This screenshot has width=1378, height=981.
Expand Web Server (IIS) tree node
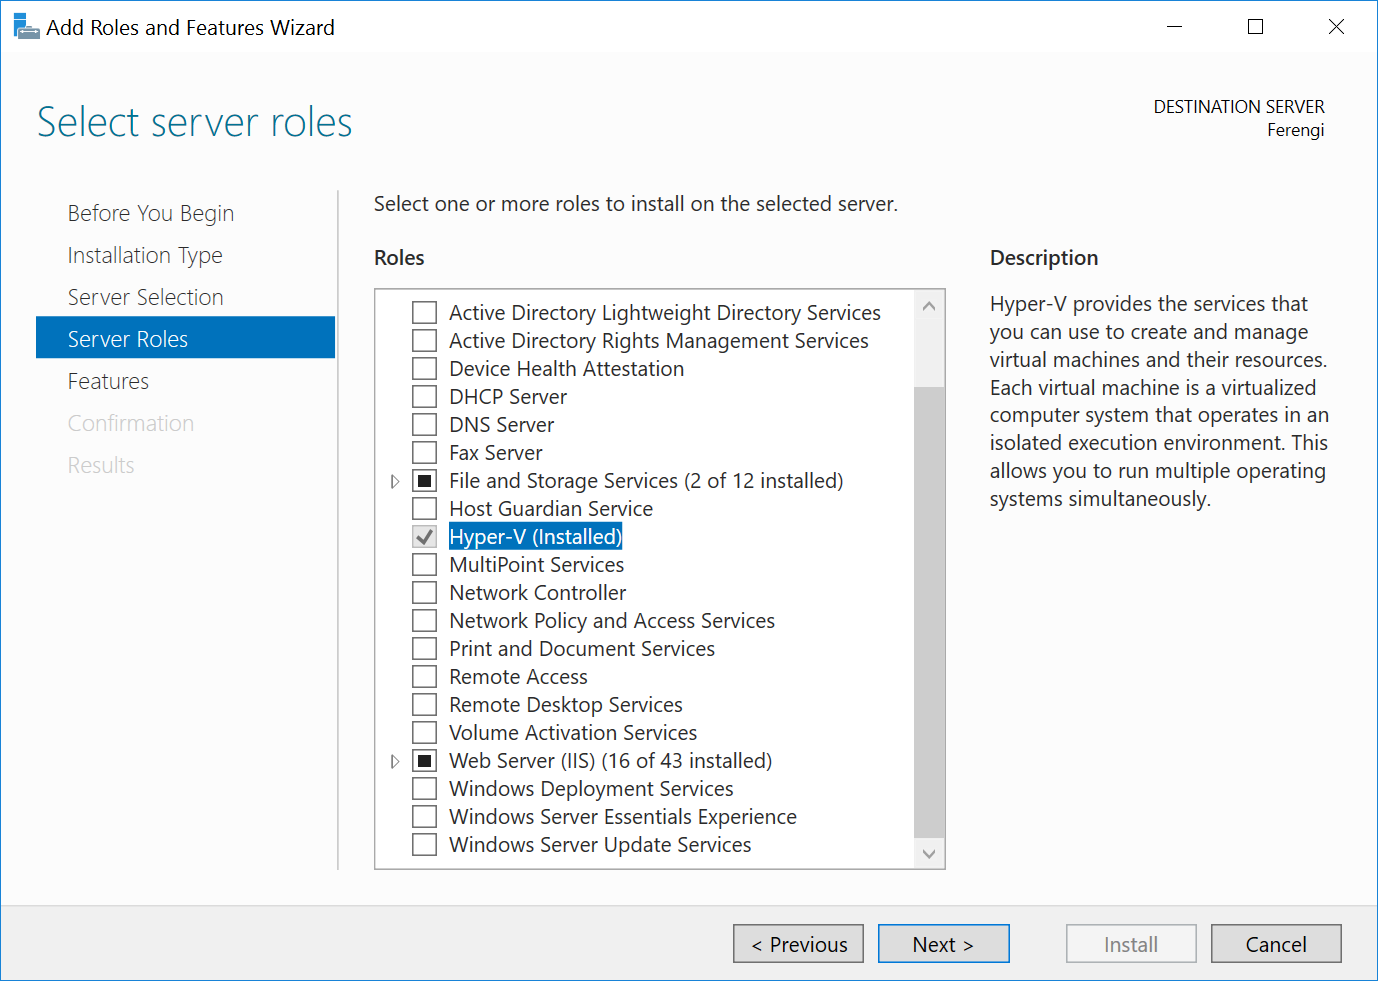click(395, 762)
